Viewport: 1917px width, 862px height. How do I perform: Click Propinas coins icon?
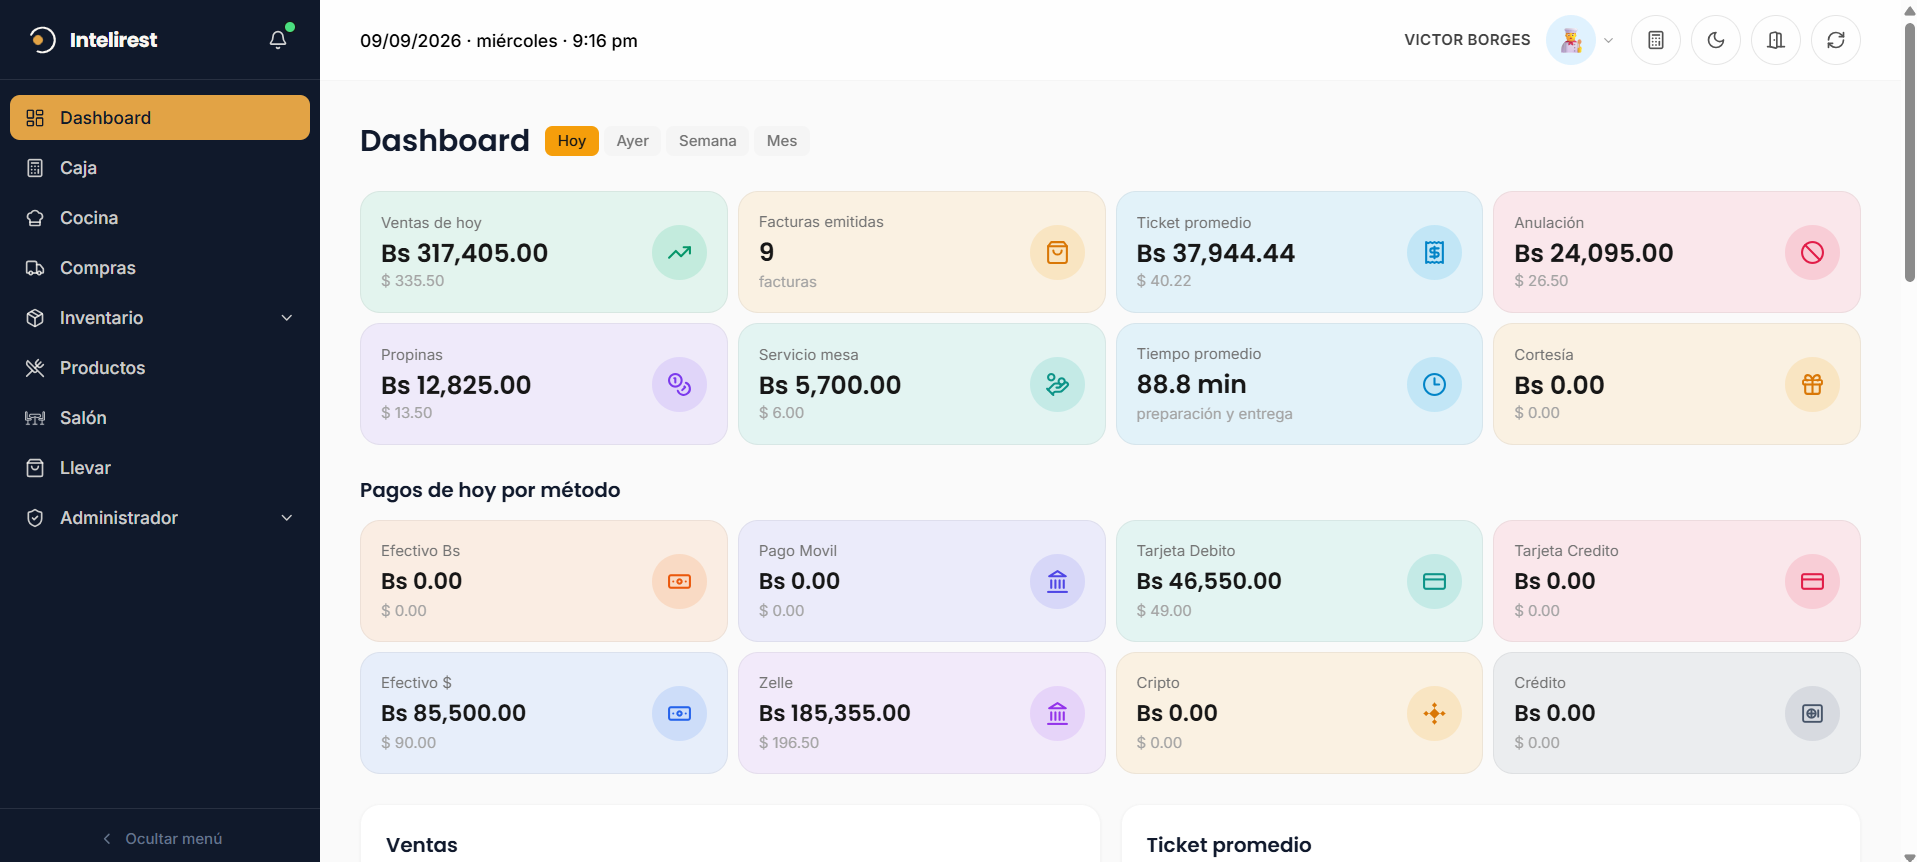coord(680,385)
